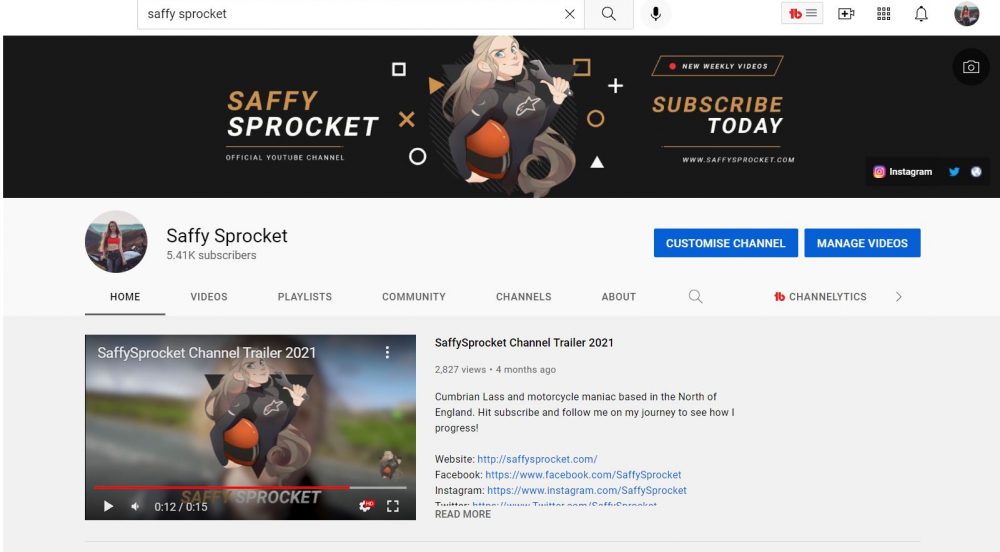
Task: Open the account avatar menu
Action: coord(966,14)
